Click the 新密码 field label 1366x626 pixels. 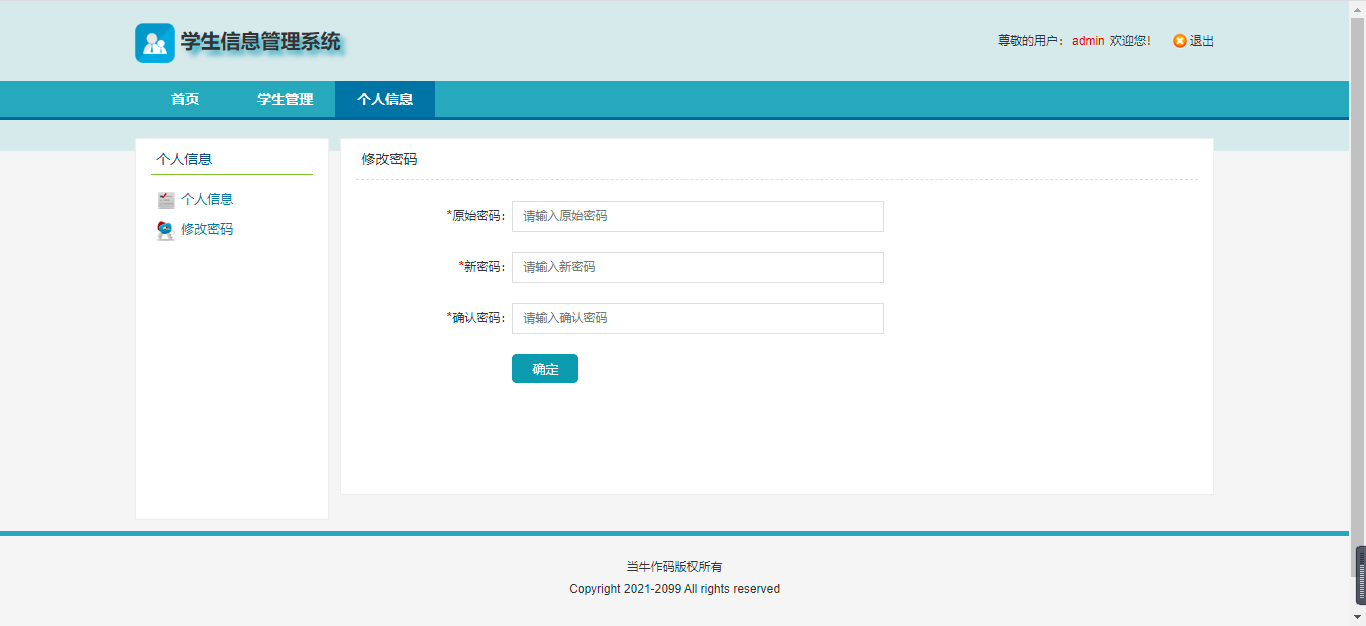(x=482, y=267)
